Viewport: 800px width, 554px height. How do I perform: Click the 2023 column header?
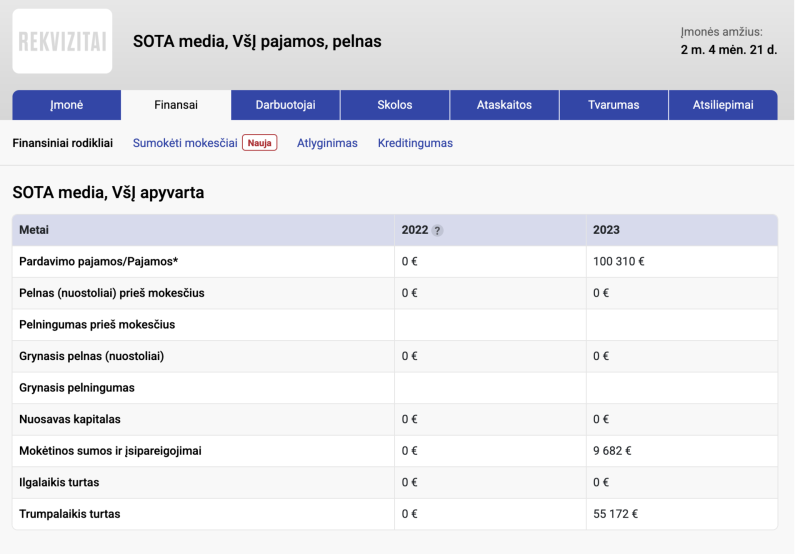click(606, 230)
